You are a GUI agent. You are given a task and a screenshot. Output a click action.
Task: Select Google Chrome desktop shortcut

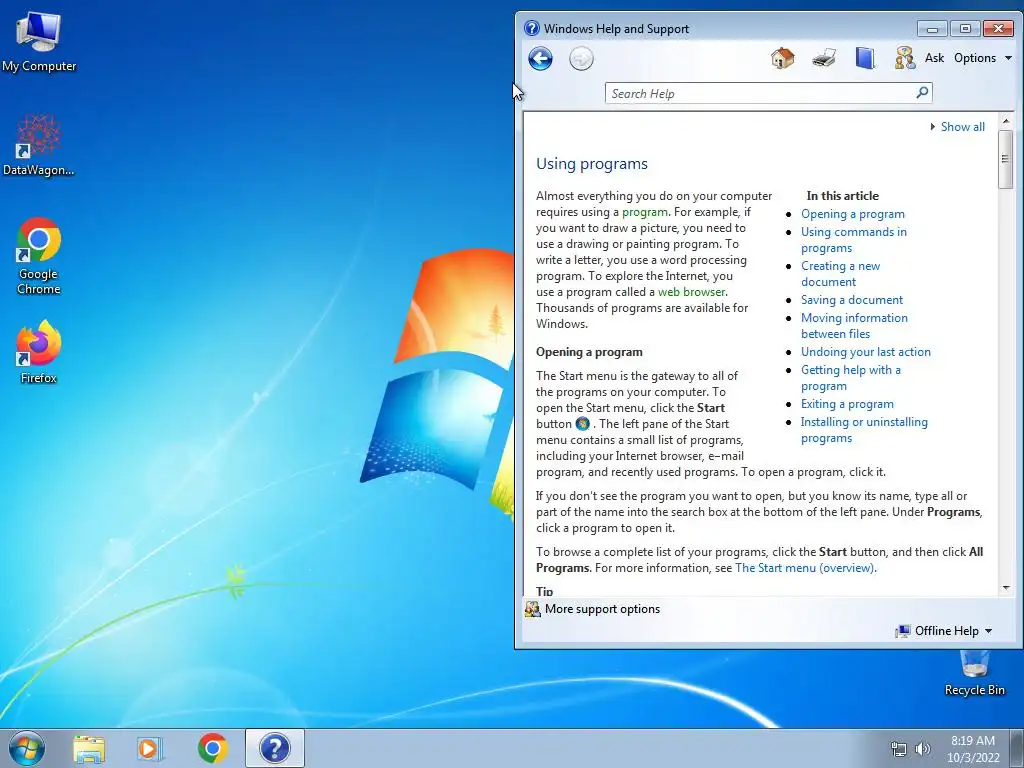coord(39,256)
